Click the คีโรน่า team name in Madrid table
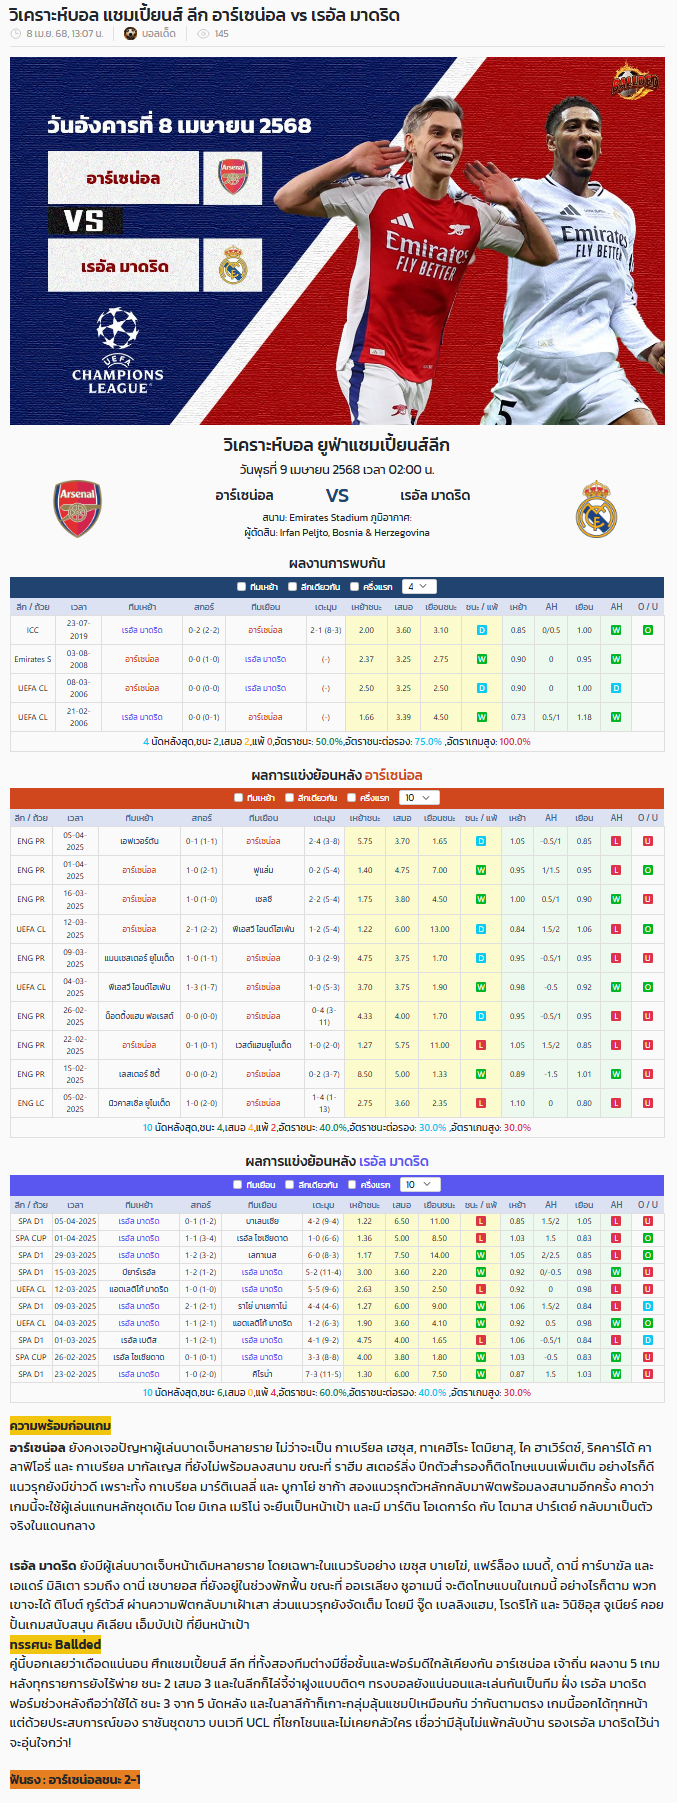The height and width of the screenshot is (1803, 677). pos(263,1374)
